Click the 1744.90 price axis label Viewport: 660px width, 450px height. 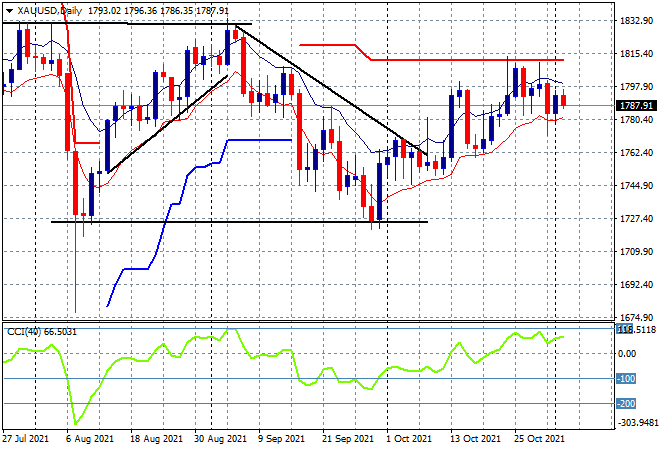(x=636, y=186)
